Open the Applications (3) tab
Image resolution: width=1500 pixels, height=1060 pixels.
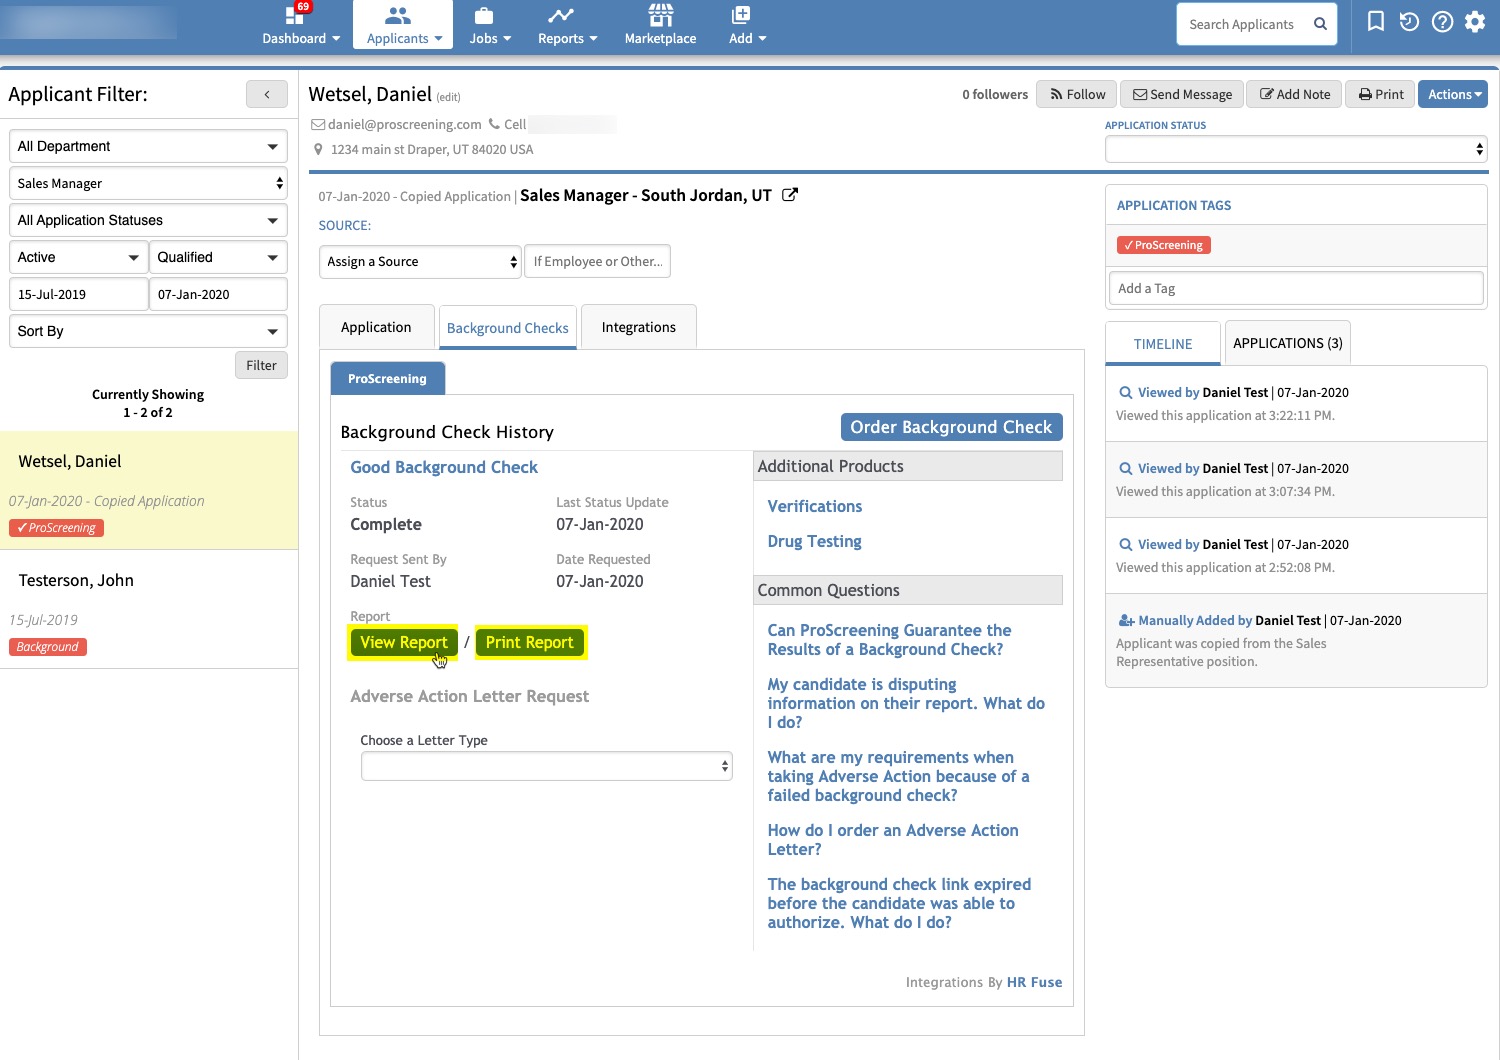(x=1287, y=343)
